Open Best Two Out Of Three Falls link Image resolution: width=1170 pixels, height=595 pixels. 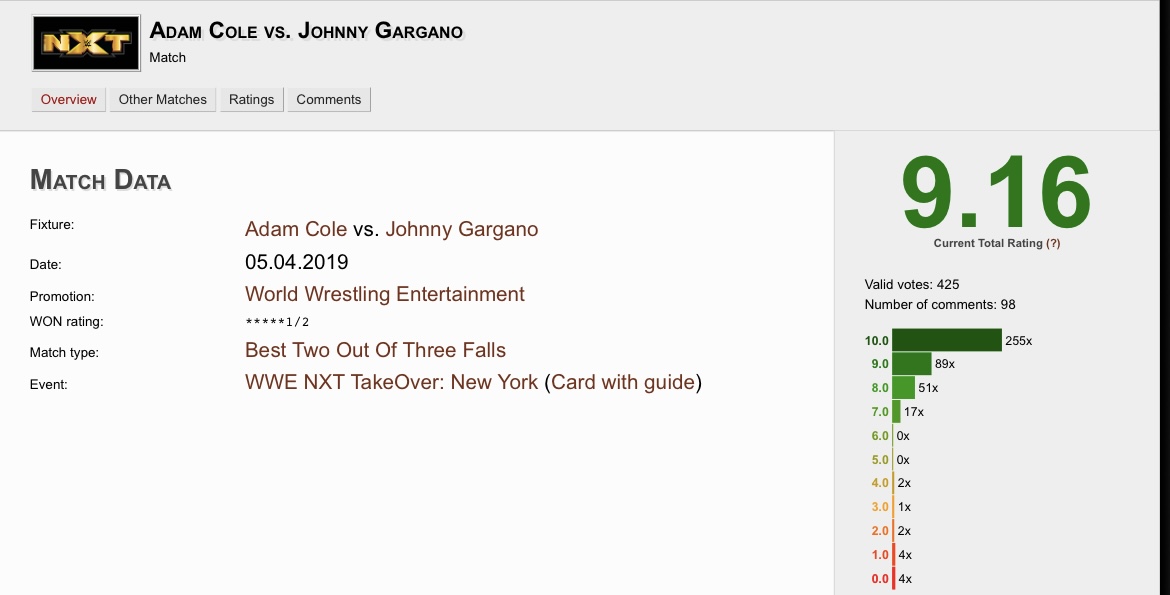tap(375, 349)
